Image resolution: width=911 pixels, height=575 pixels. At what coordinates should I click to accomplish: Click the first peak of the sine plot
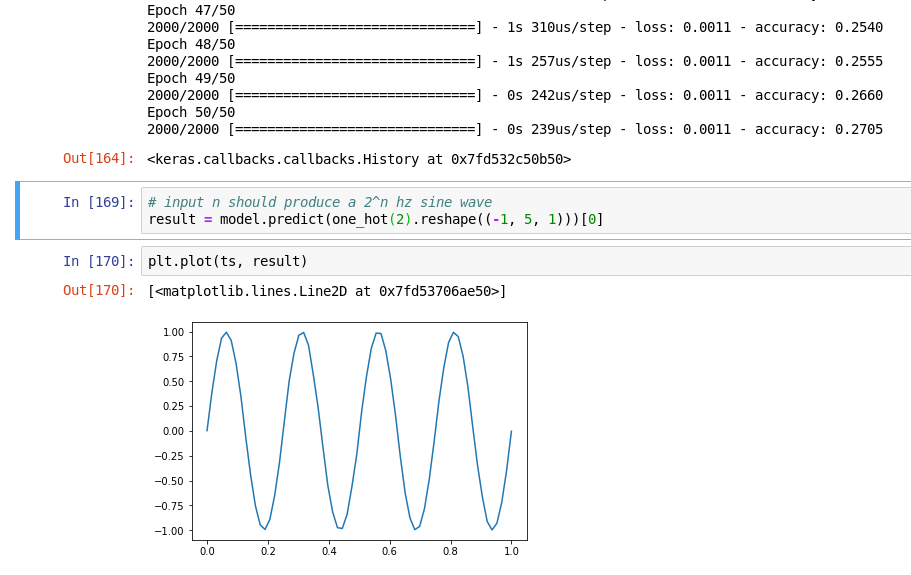[226, 333]
